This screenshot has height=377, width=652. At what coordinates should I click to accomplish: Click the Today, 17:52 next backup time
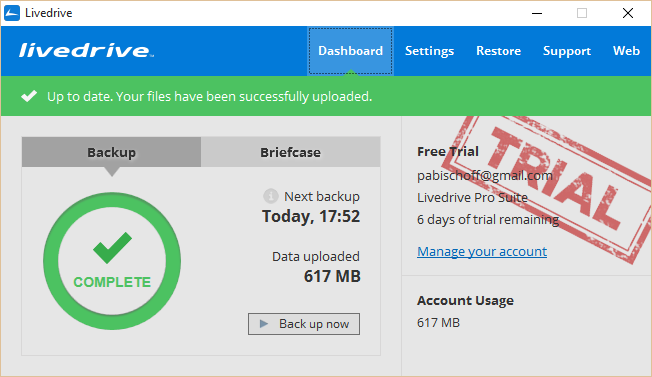click(311, 216)
